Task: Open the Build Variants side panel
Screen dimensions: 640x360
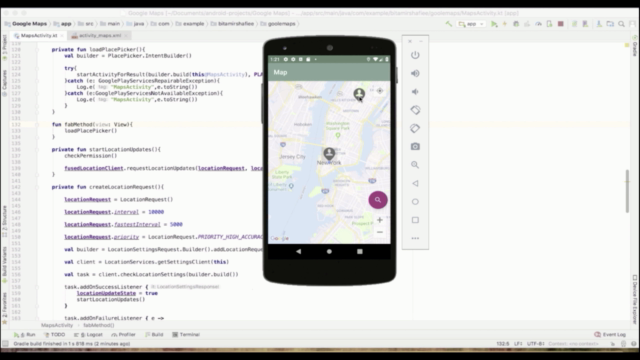Action: click(4, 264)
